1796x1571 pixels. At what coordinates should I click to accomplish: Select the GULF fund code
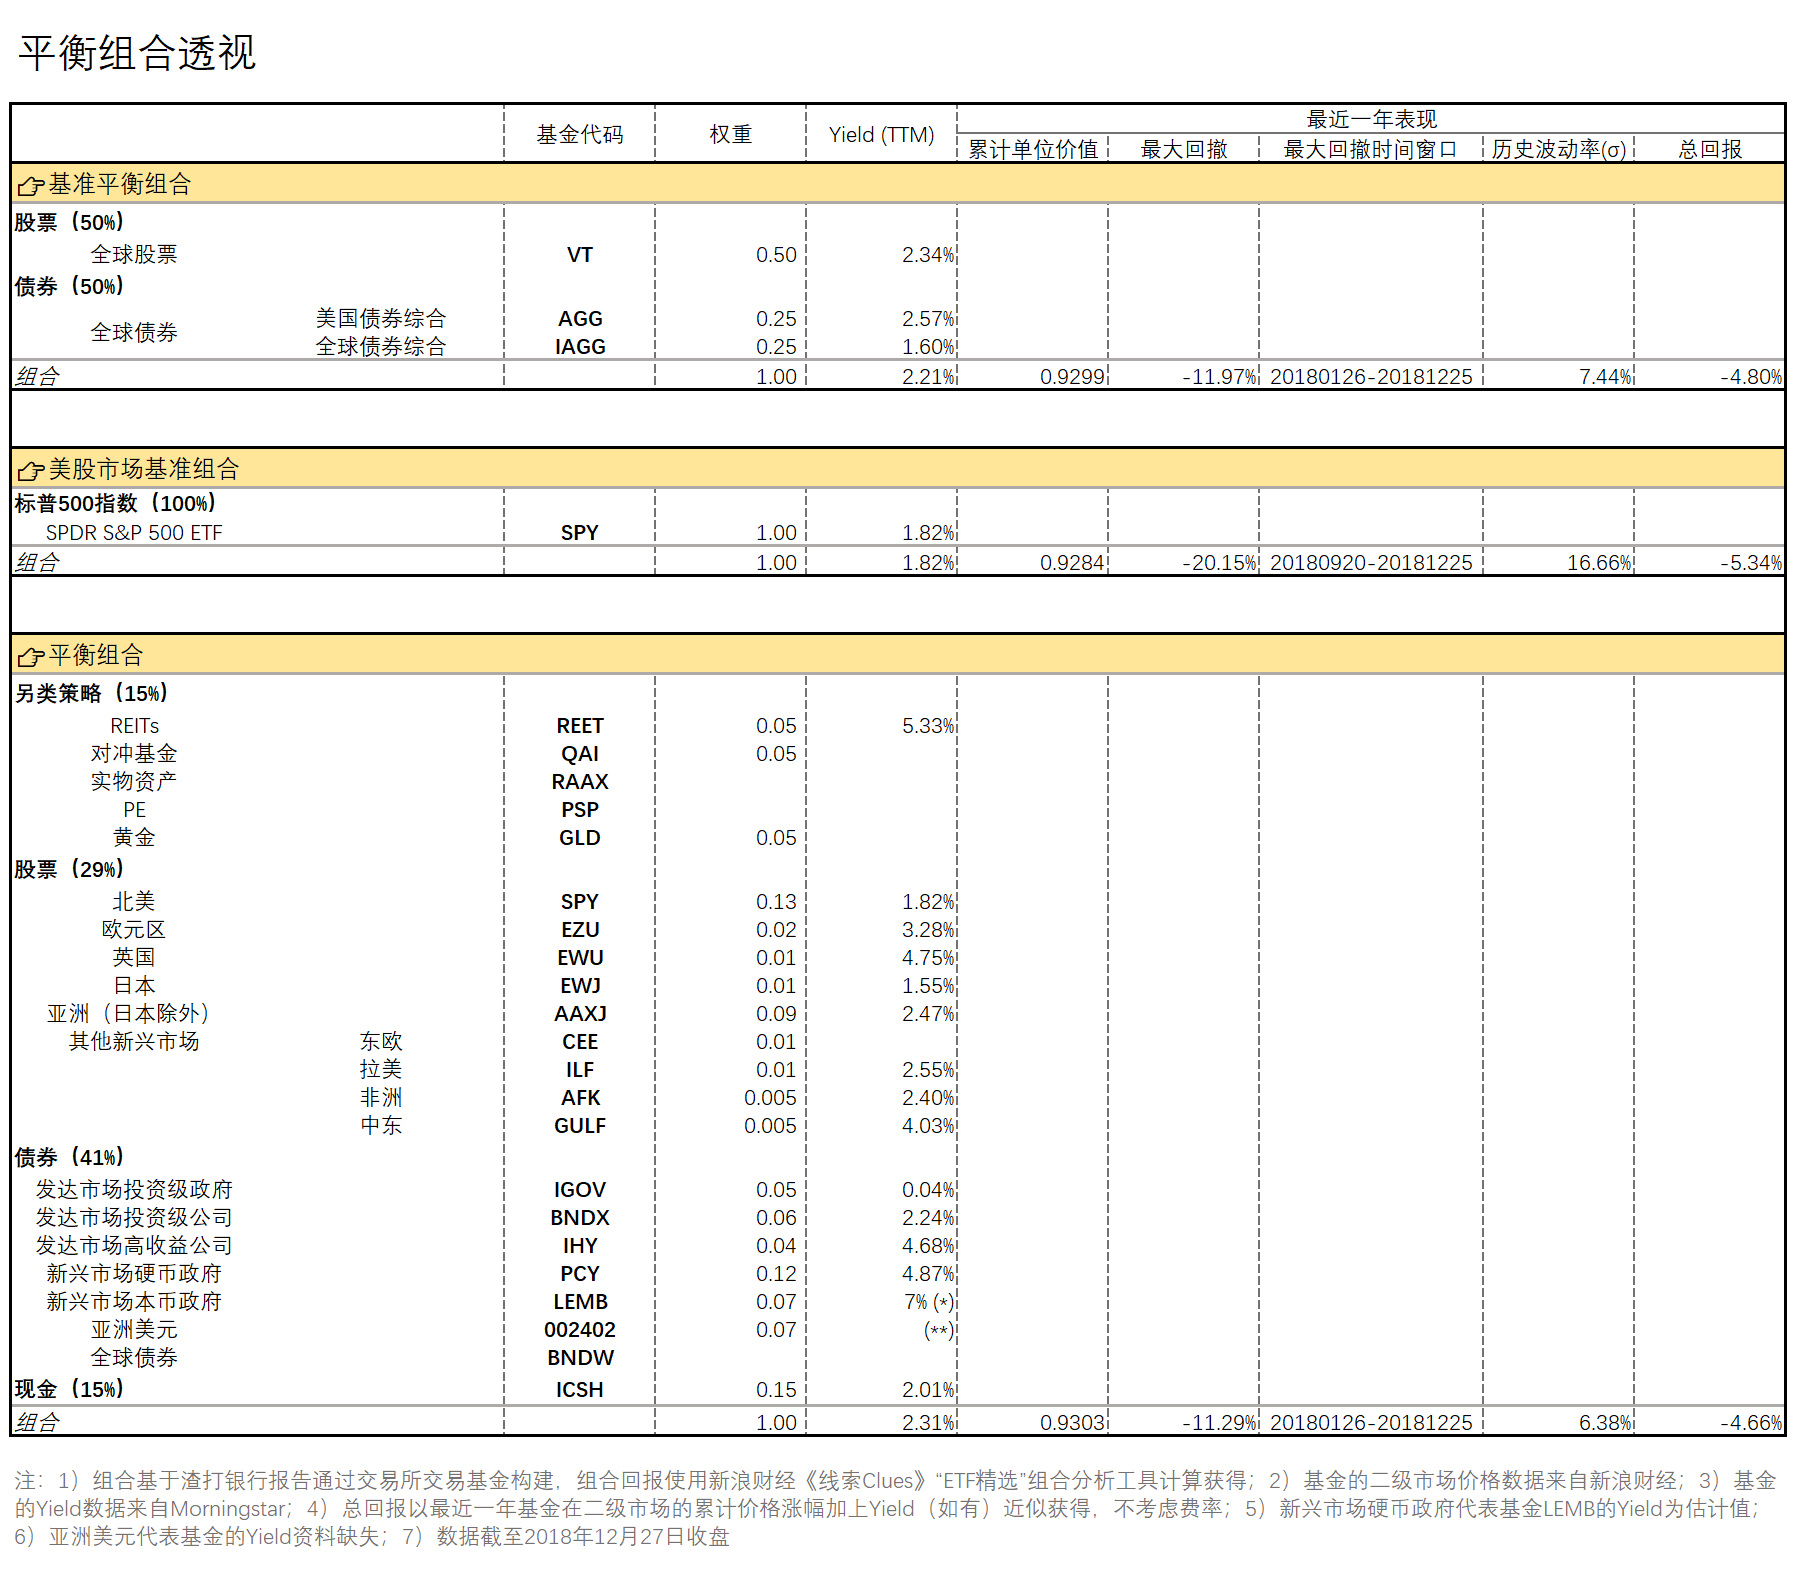click(580, 1126)
